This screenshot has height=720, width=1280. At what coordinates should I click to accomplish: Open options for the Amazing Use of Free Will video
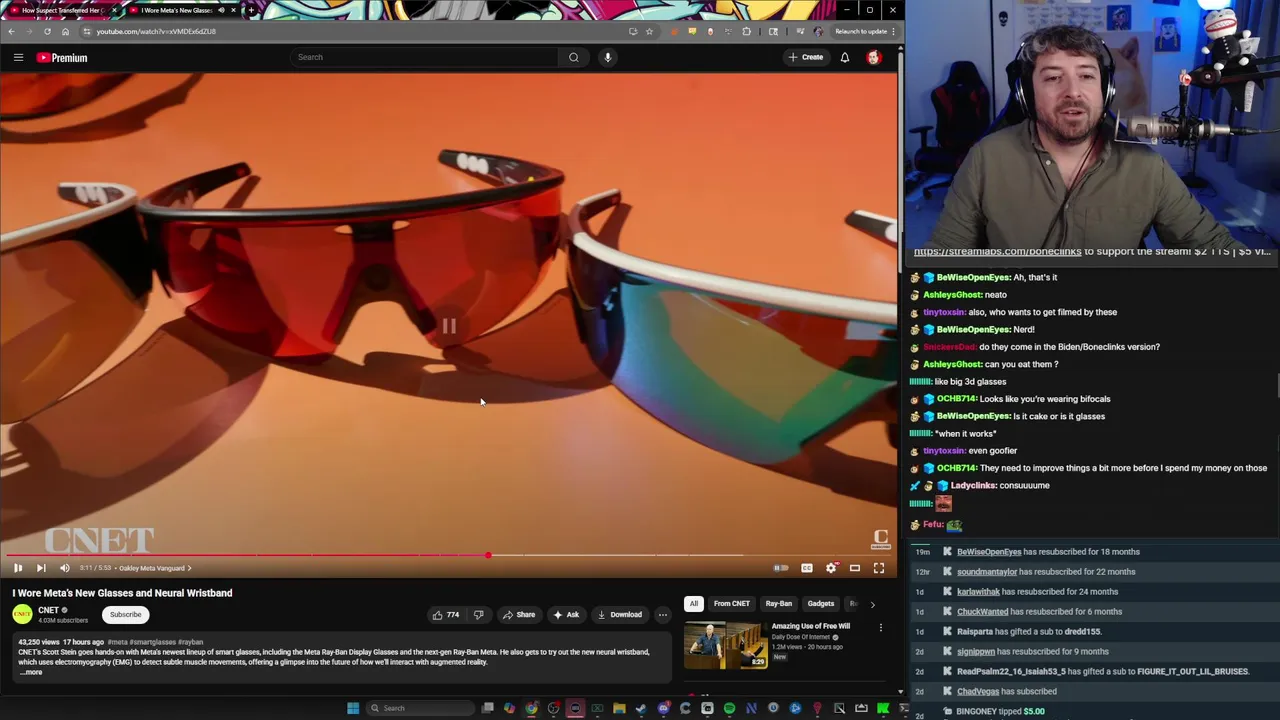click(881, 628)
